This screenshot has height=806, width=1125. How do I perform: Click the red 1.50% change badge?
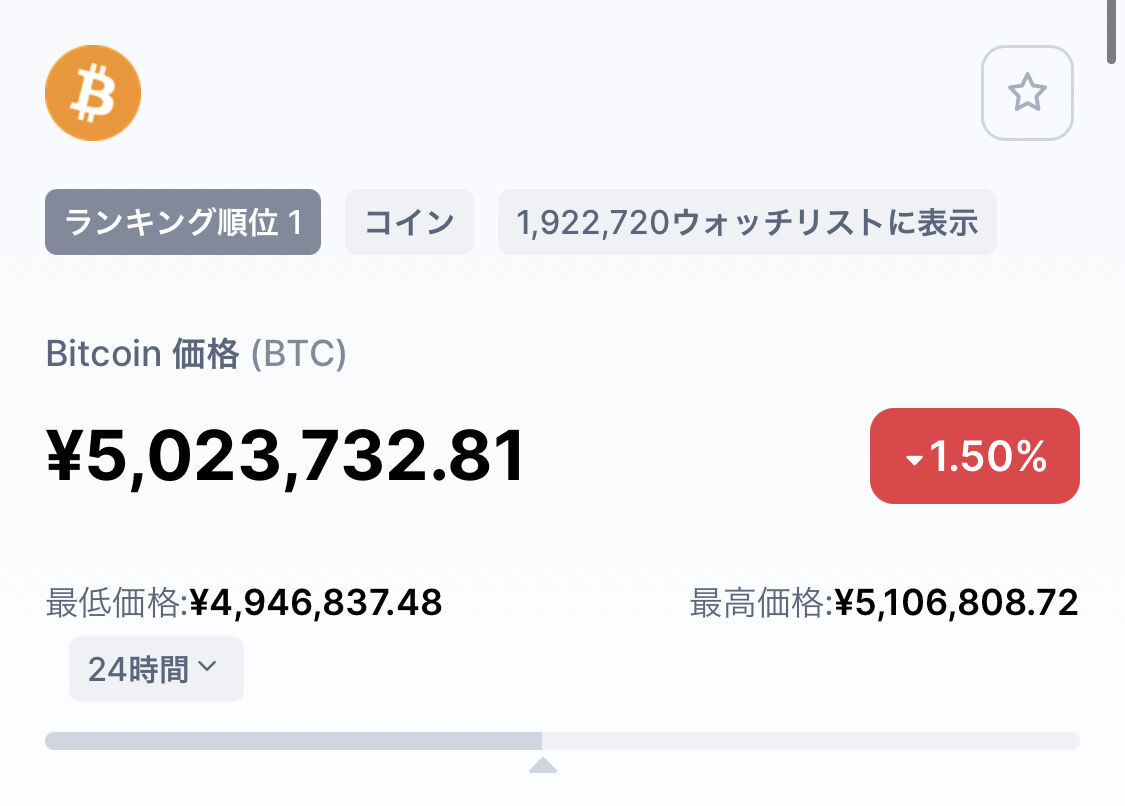coord(974,456)
